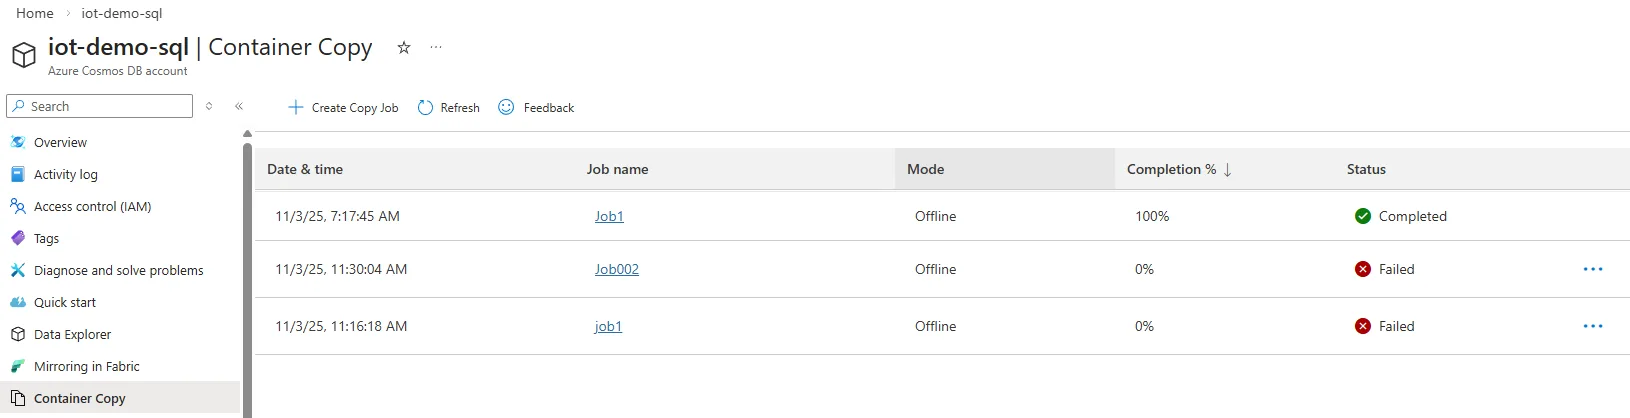Sort by the Completion % column header
Screen dimensions: 1630x418
coord(1171,170)
